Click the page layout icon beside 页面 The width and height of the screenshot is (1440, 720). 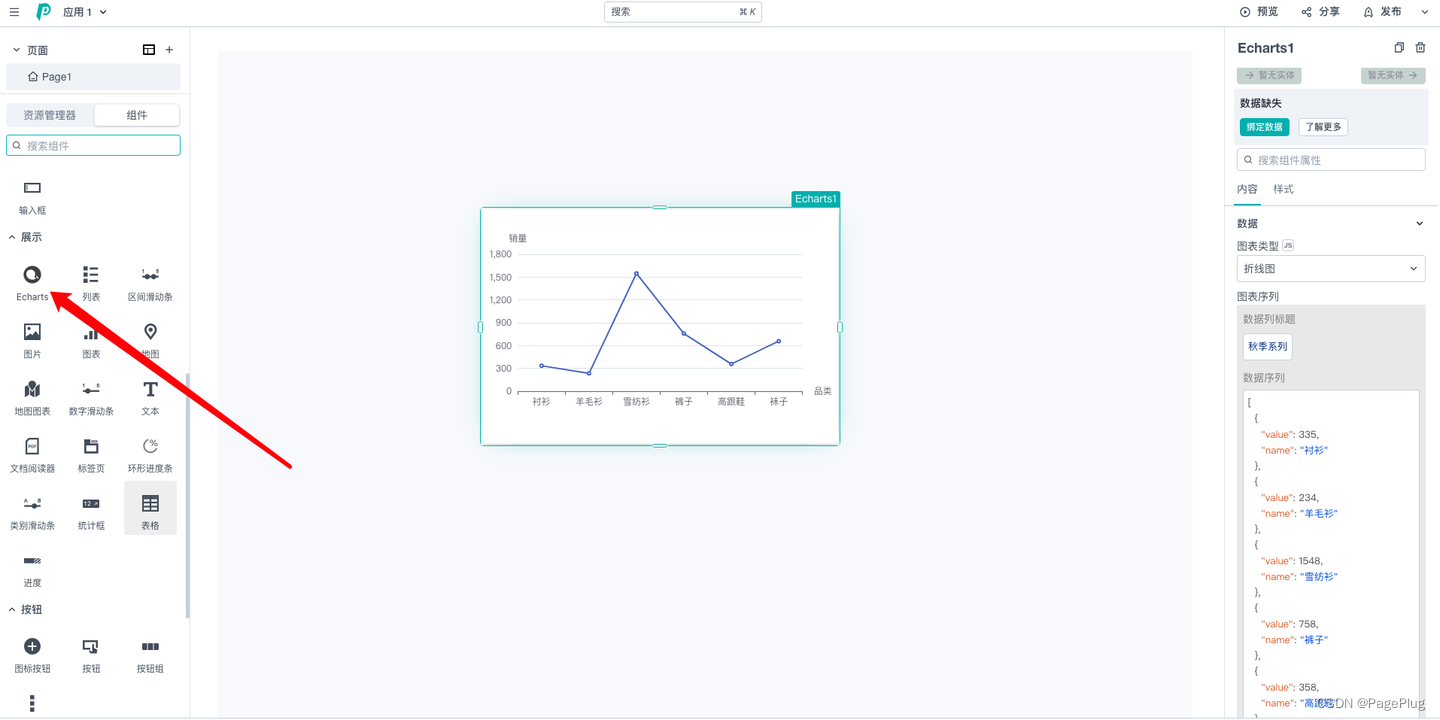pyautogui.click(x=149, y=50)
